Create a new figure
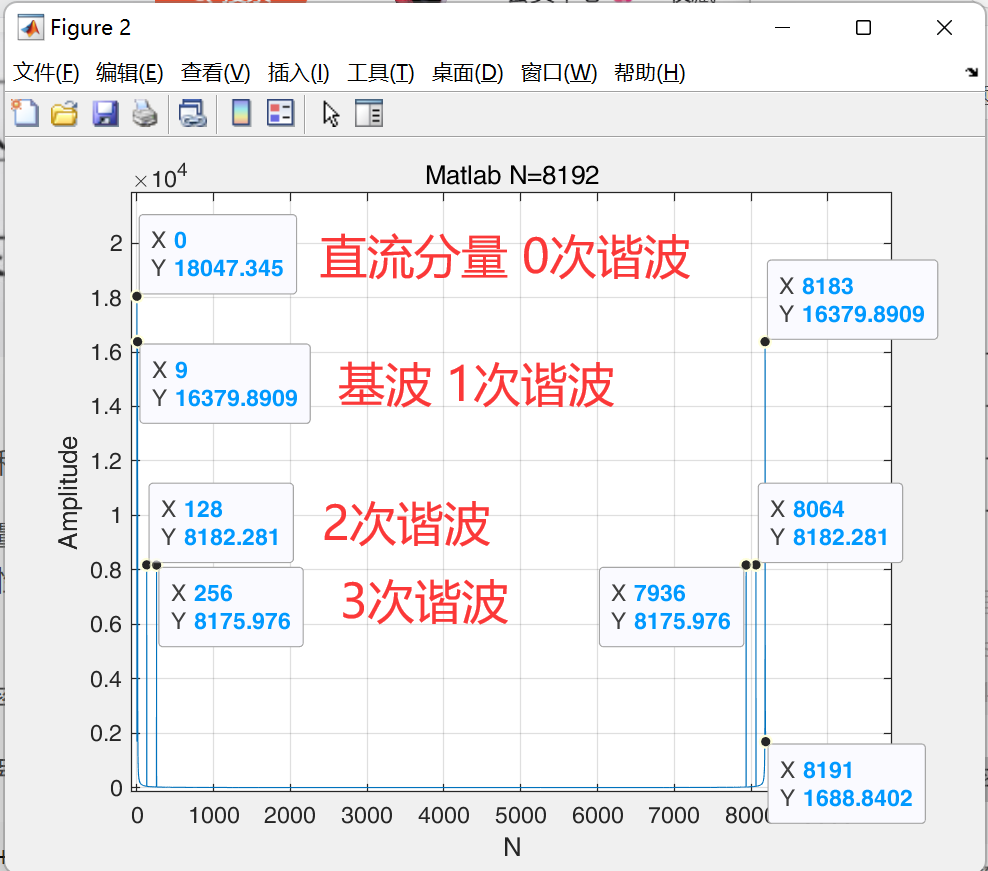Screen dimensions: 988x871 tap(24, 113)
